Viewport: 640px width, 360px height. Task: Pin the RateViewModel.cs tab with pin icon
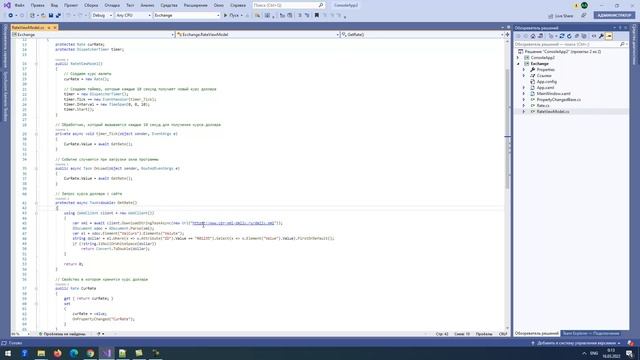(x=49, y=27)
